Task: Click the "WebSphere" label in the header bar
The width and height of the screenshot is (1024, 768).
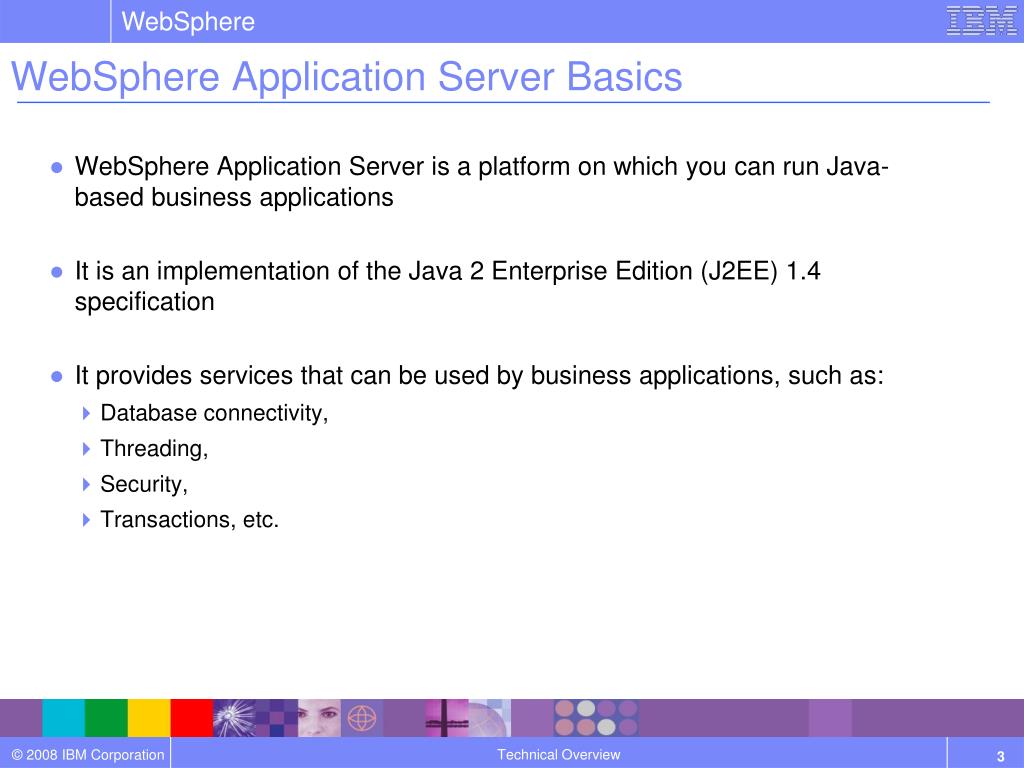Action: pos(188,22)
